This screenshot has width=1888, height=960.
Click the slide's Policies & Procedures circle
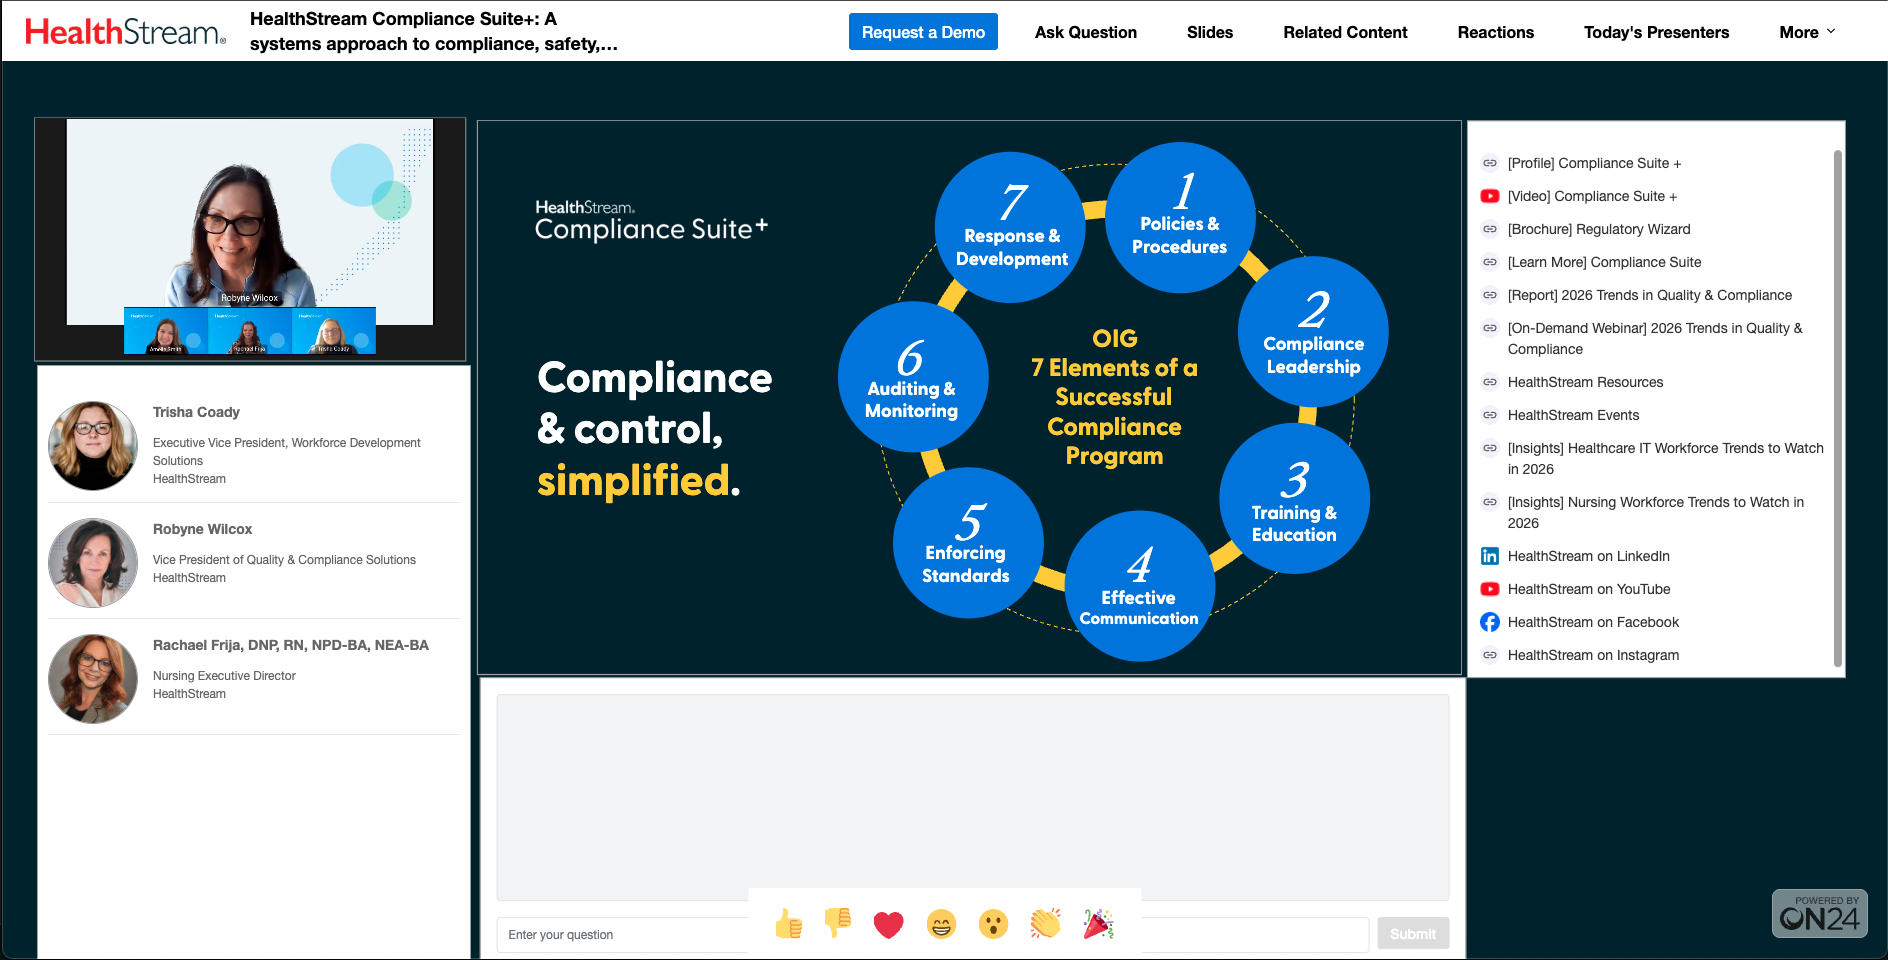tap(1180, 218)
